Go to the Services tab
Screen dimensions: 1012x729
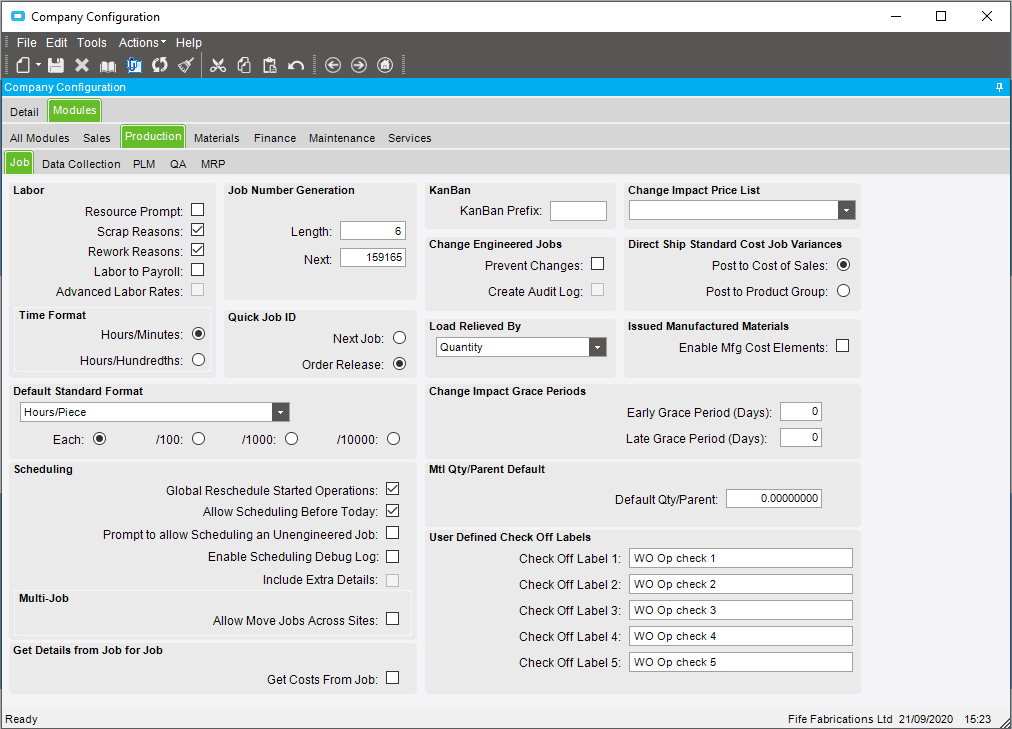pyautogui.click(x=410, y=138)
